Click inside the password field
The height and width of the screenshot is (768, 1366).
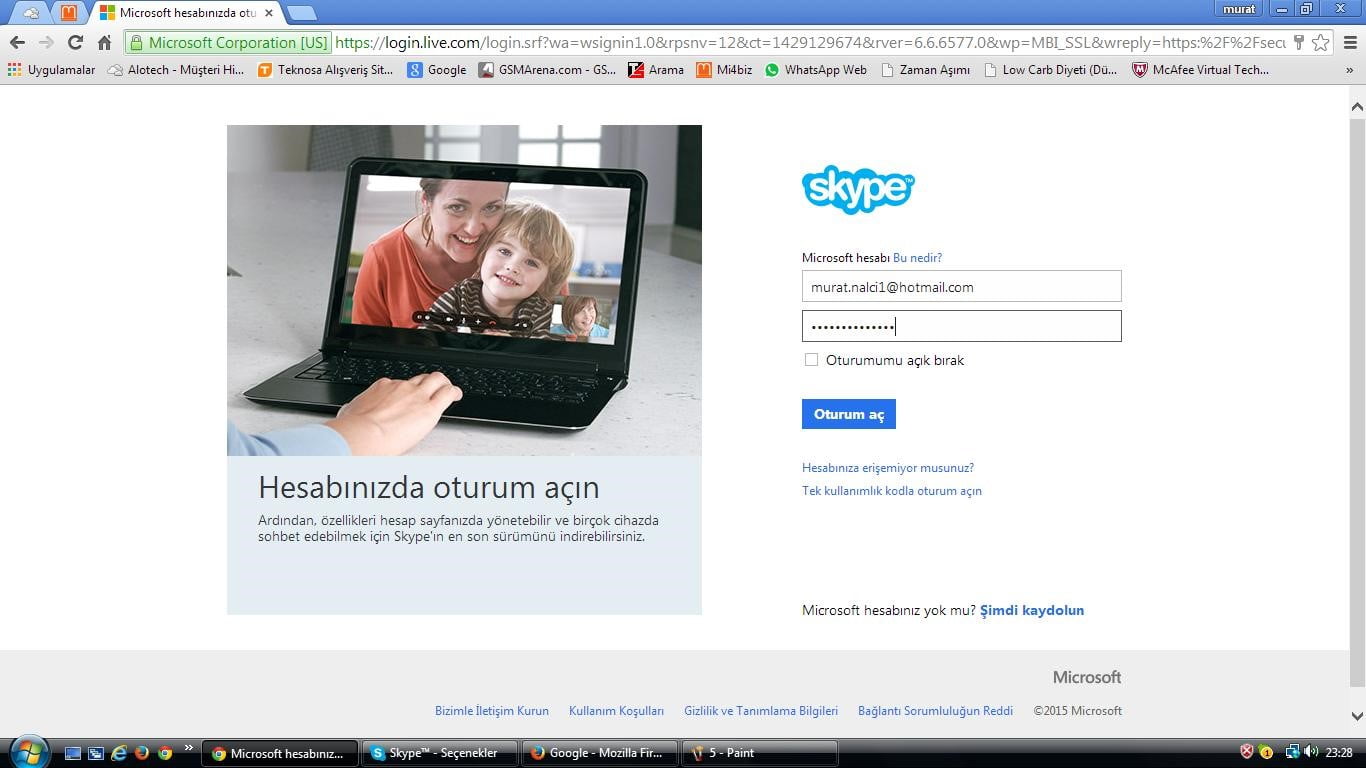pos(960,325)
